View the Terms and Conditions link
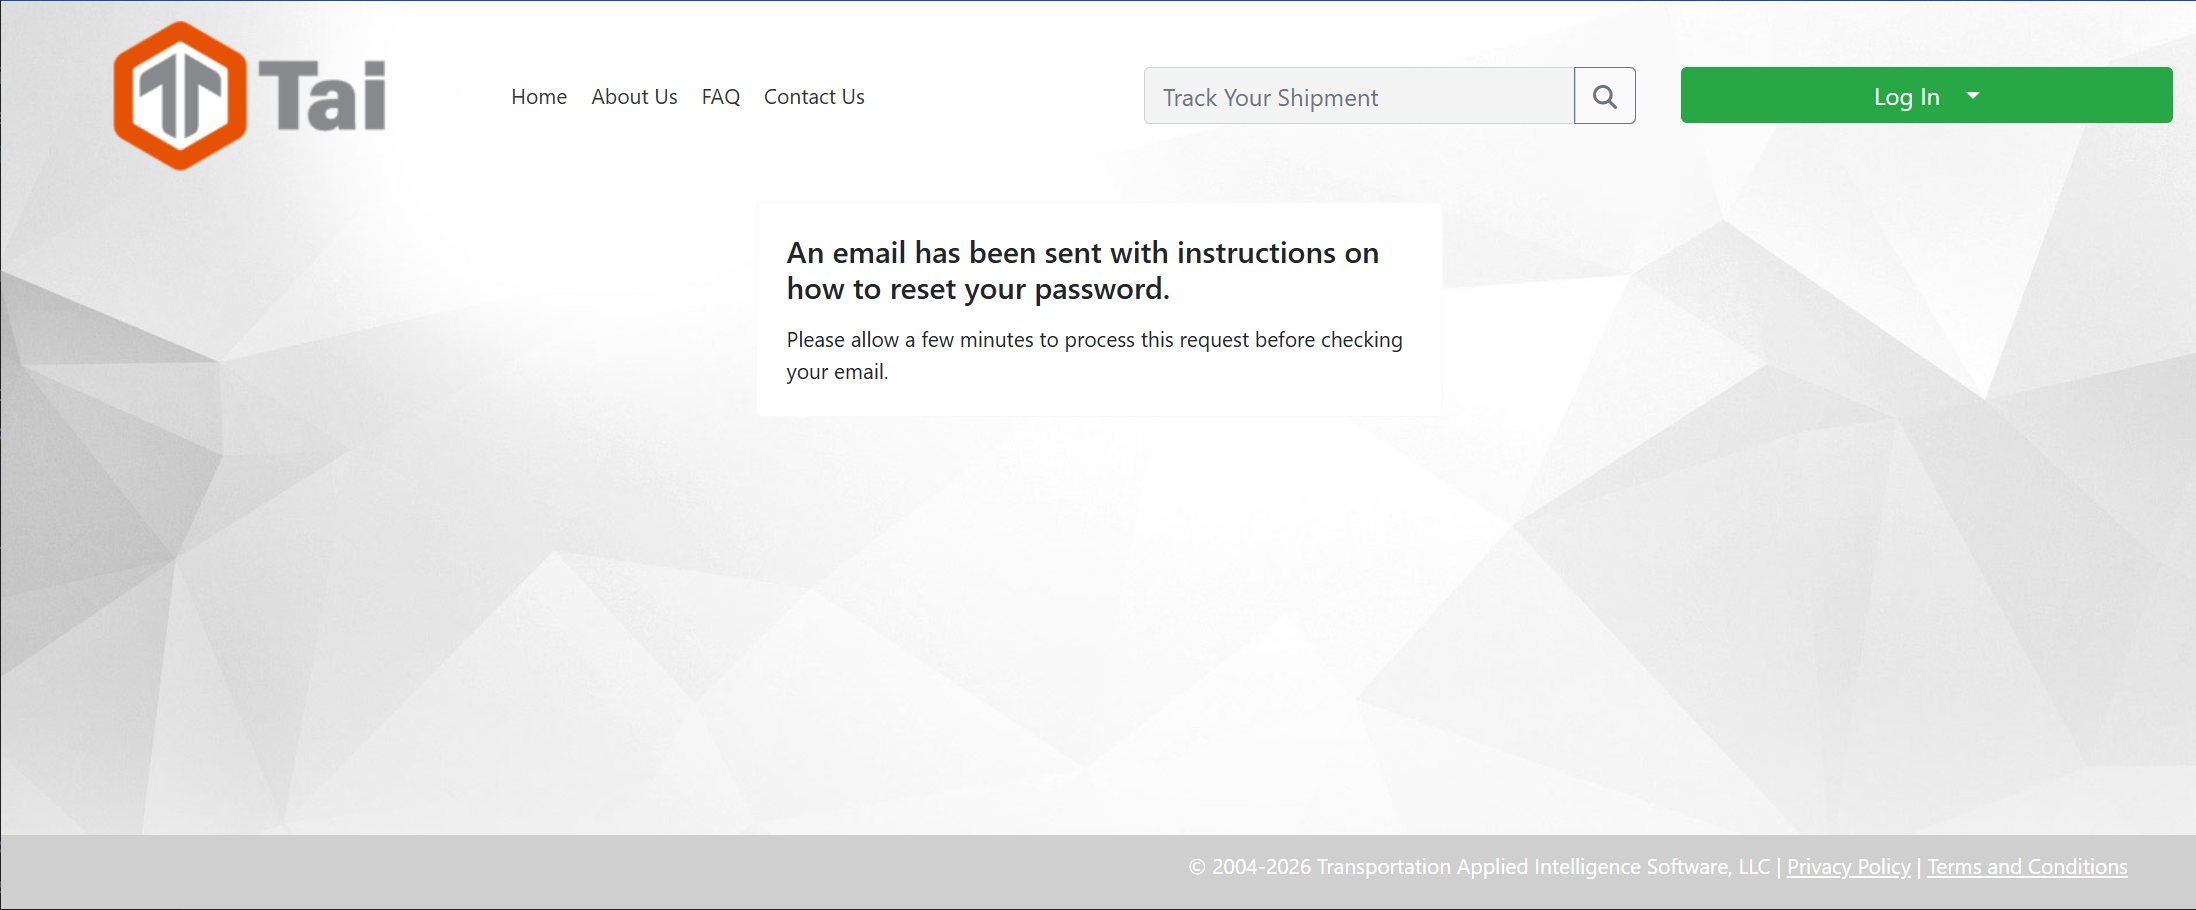This screenshot has width=2196, height=910. click(2027, 867)
